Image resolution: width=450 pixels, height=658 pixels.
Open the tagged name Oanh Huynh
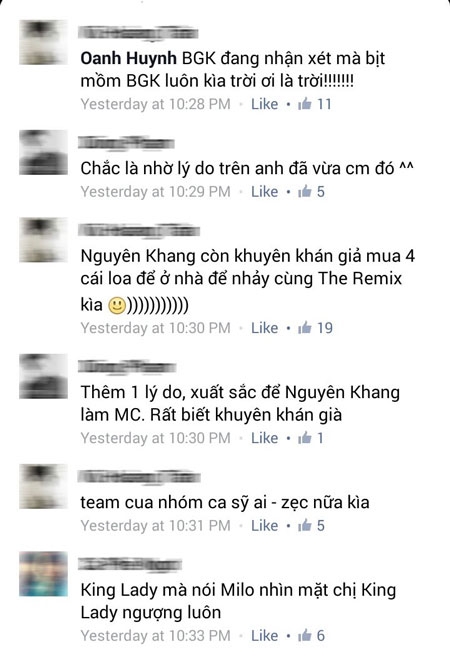coord(128,58)
